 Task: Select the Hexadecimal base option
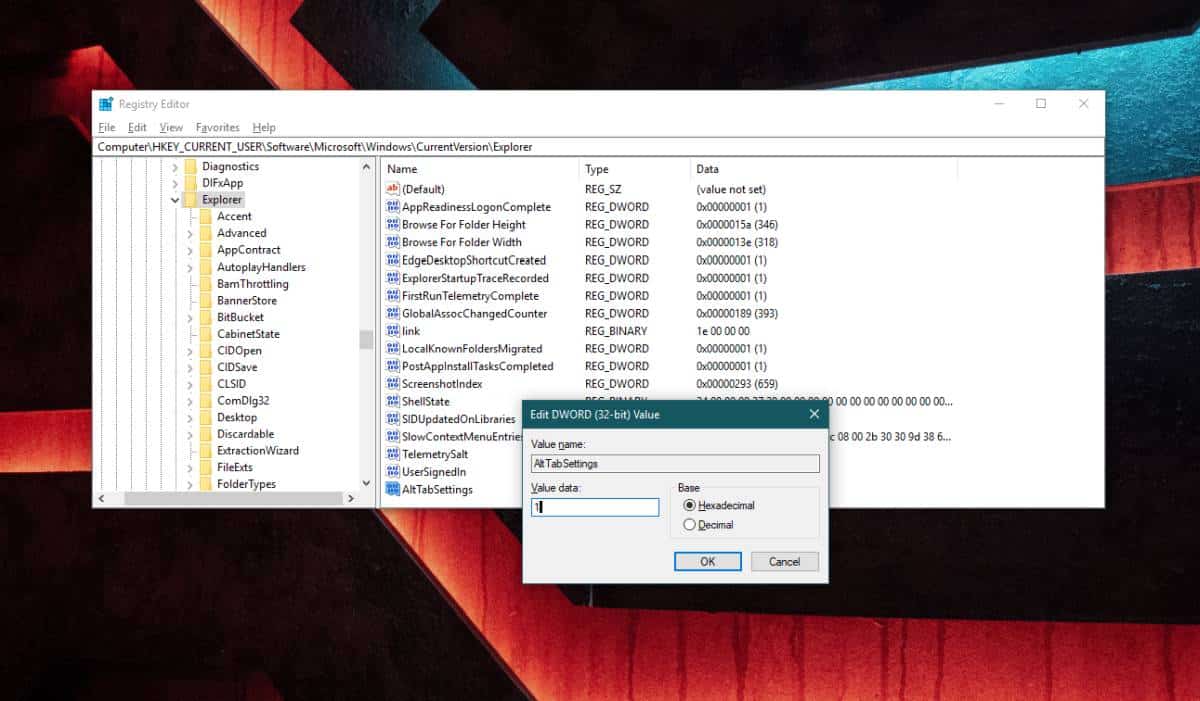point(689,505)
